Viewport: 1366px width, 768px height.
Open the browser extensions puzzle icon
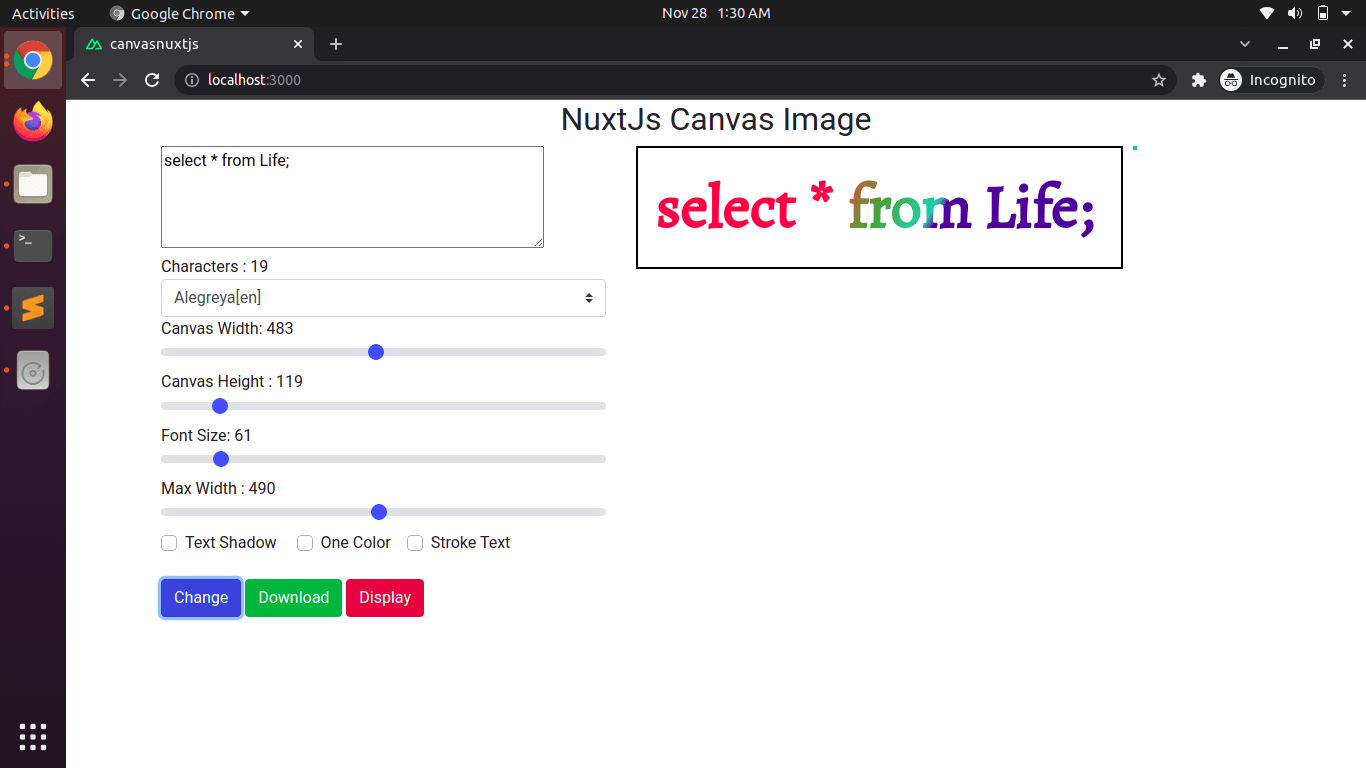click(x=1198, y=80)
